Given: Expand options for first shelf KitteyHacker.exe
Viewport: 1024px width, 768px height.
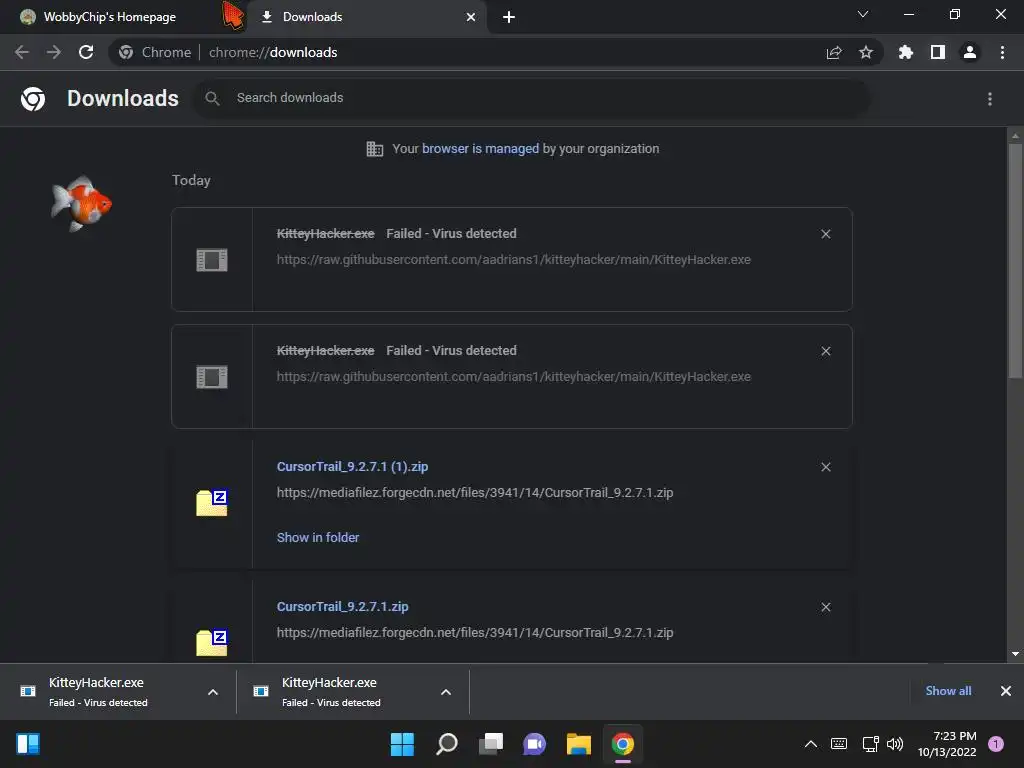Looking at the screenshot, I should [213, 692].
